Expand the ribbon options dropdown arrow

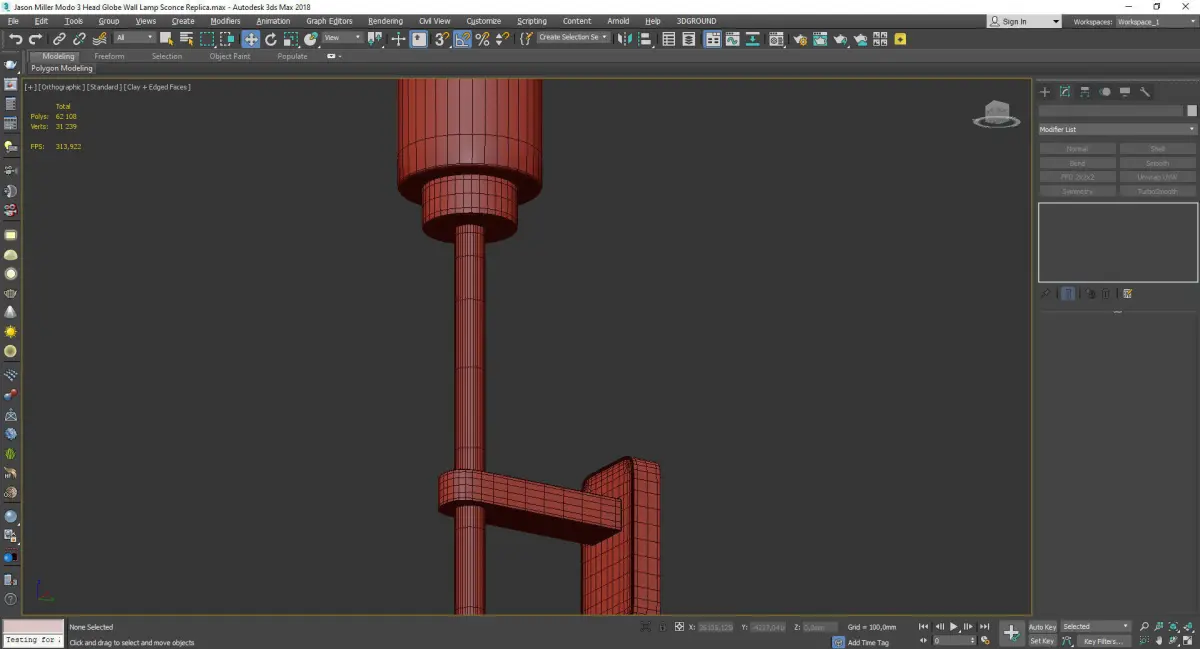[340, 56]
